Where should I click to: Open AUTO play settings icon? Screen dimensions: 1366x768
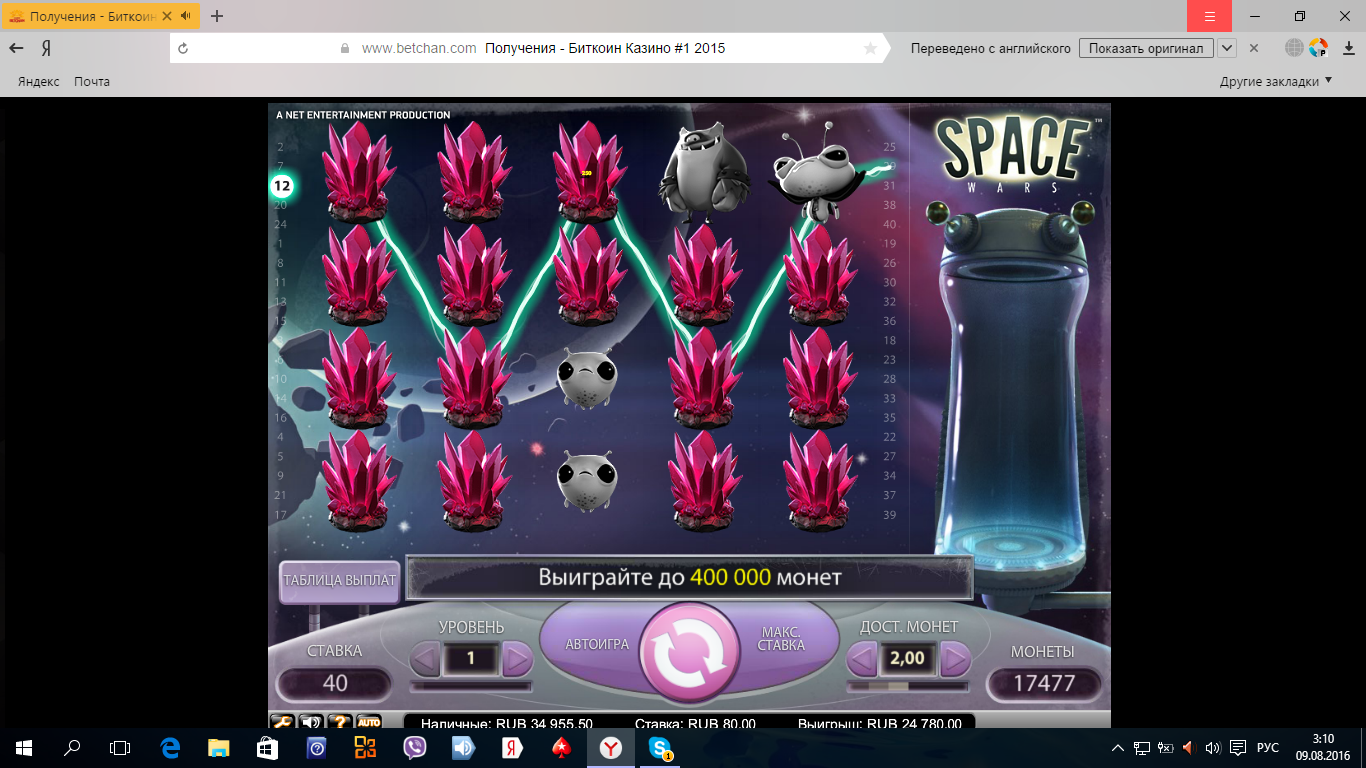[369, 721]
